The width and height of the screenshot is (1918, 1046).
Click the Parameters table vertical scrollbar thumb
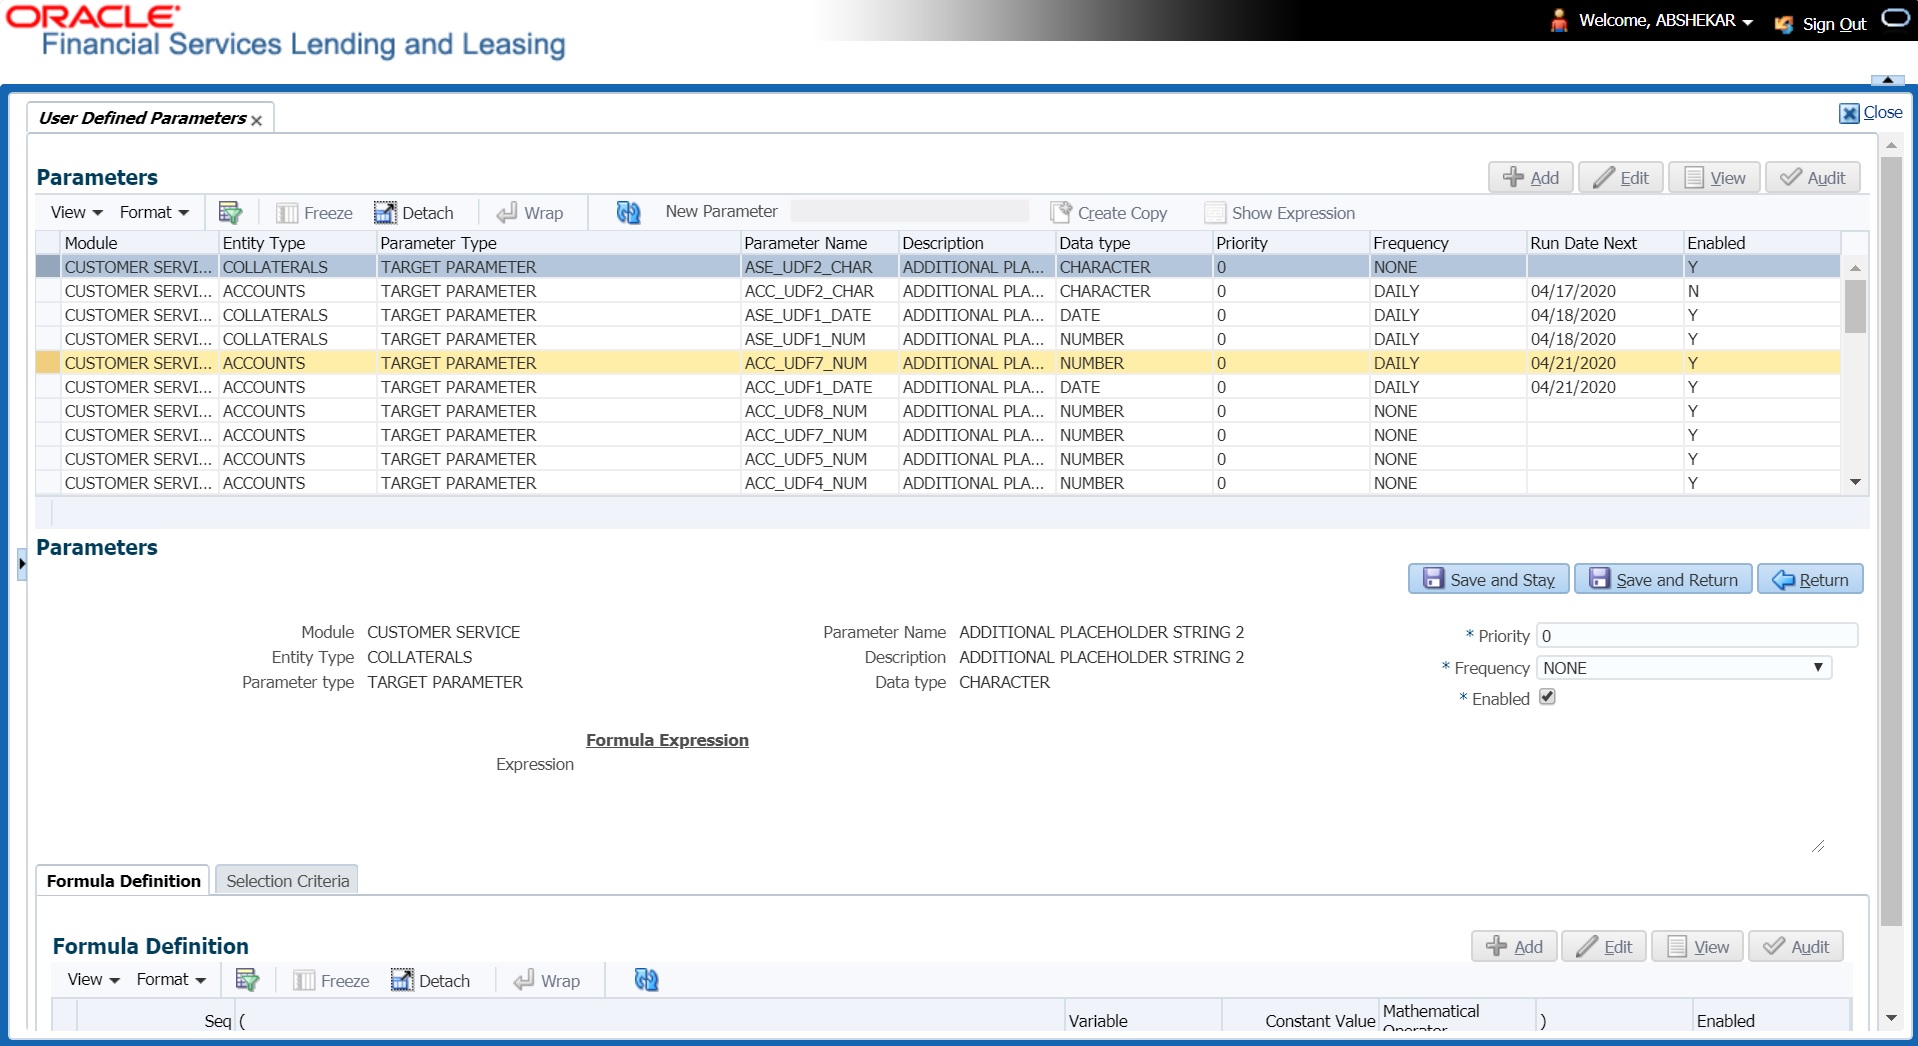tap(1855, 306)
